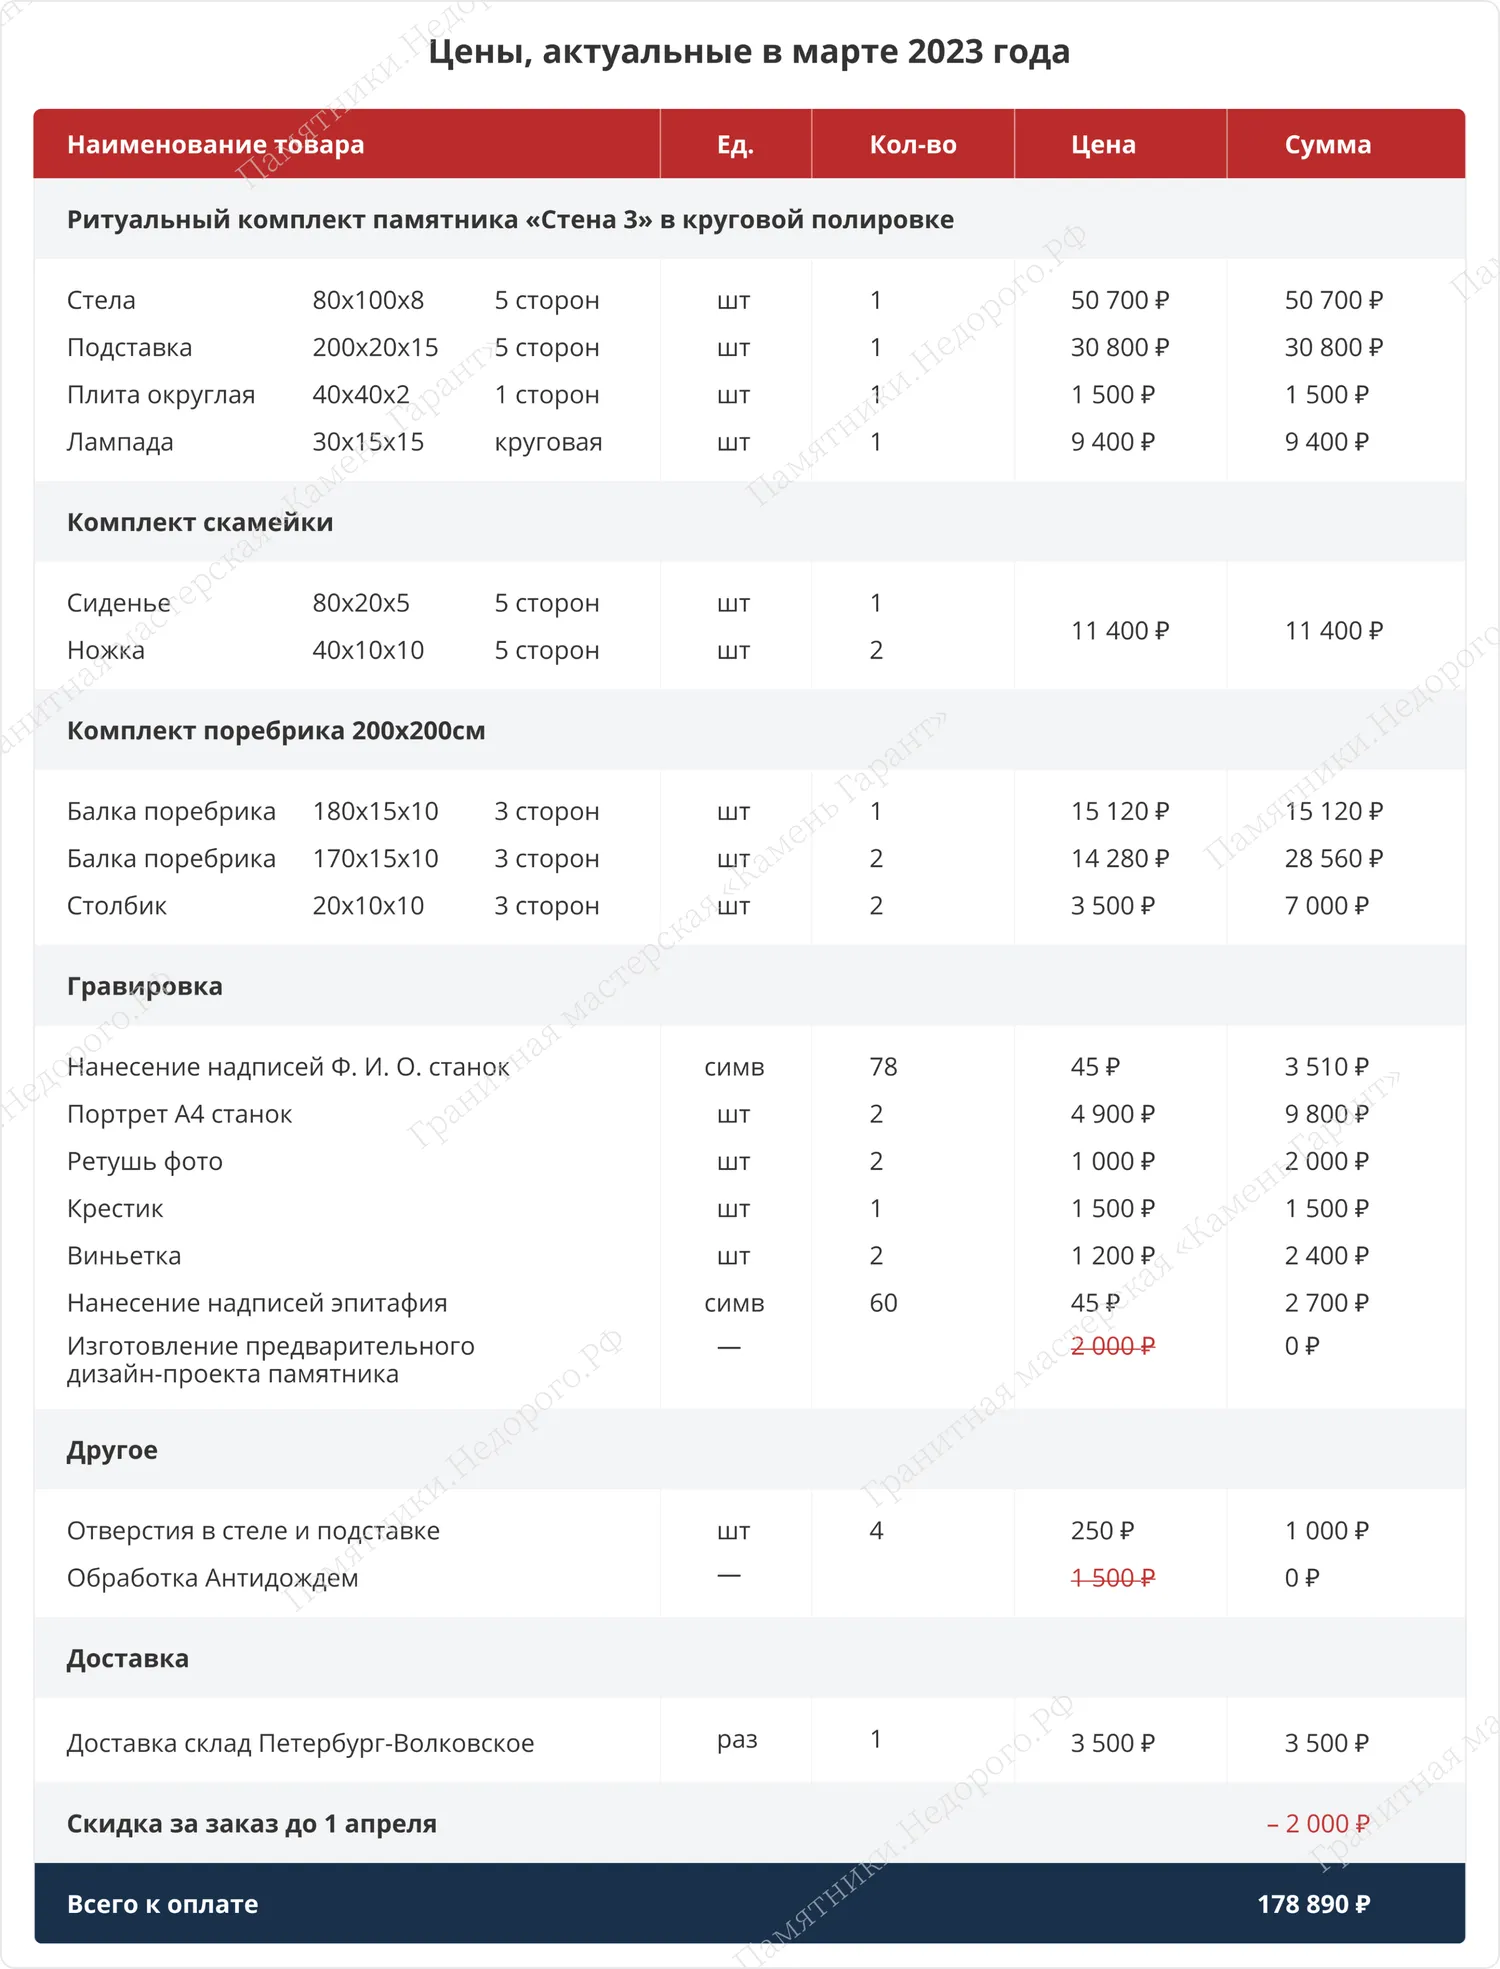The height and width of the screenshot is (1969, 1500).
Task: Click the page title about March 2023 prices
Action: click(x=749, y=51)
